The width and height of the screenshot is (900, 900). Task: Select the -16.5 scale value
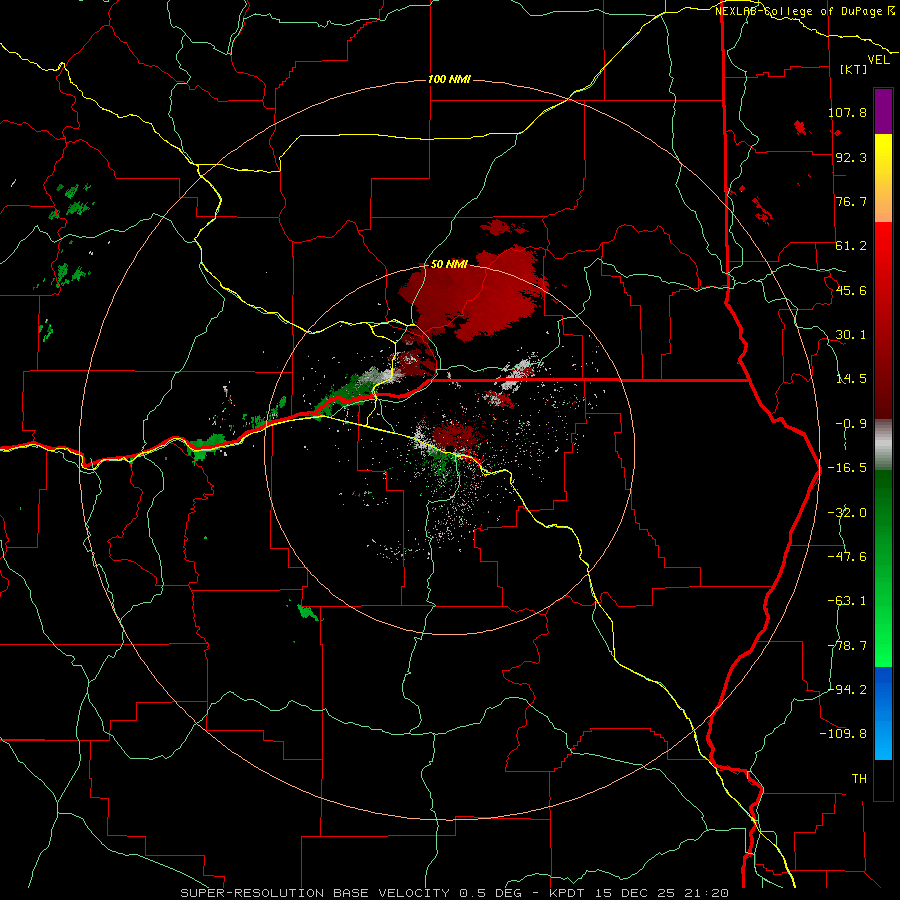point(847,468)
